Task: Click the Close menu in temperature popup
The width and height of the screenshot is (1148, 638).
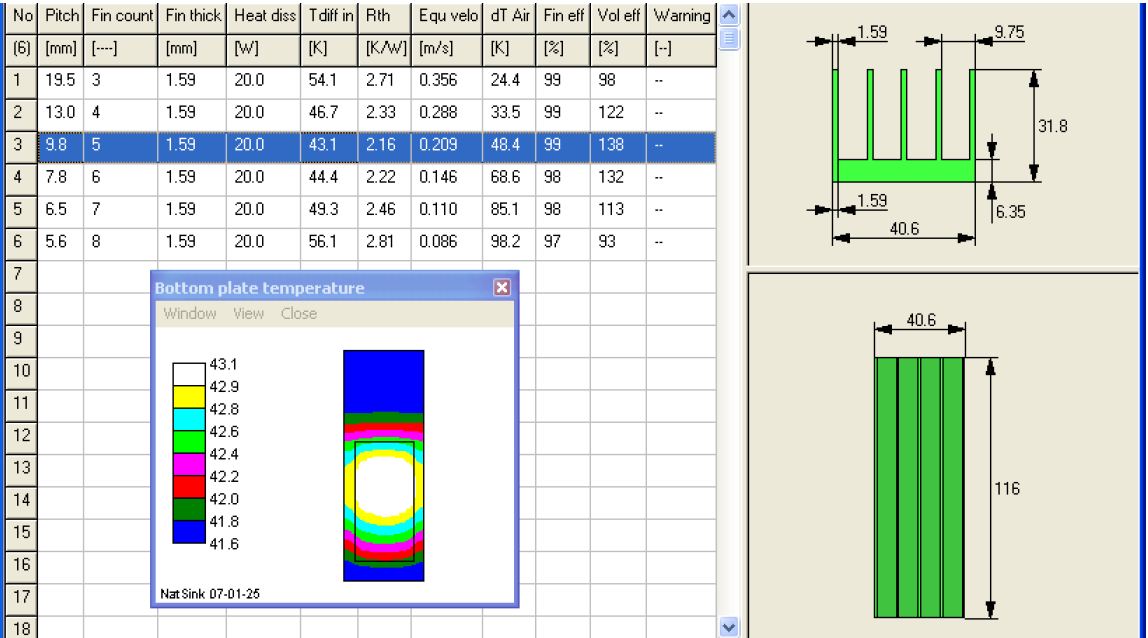Action: click(x=299, y=314)
